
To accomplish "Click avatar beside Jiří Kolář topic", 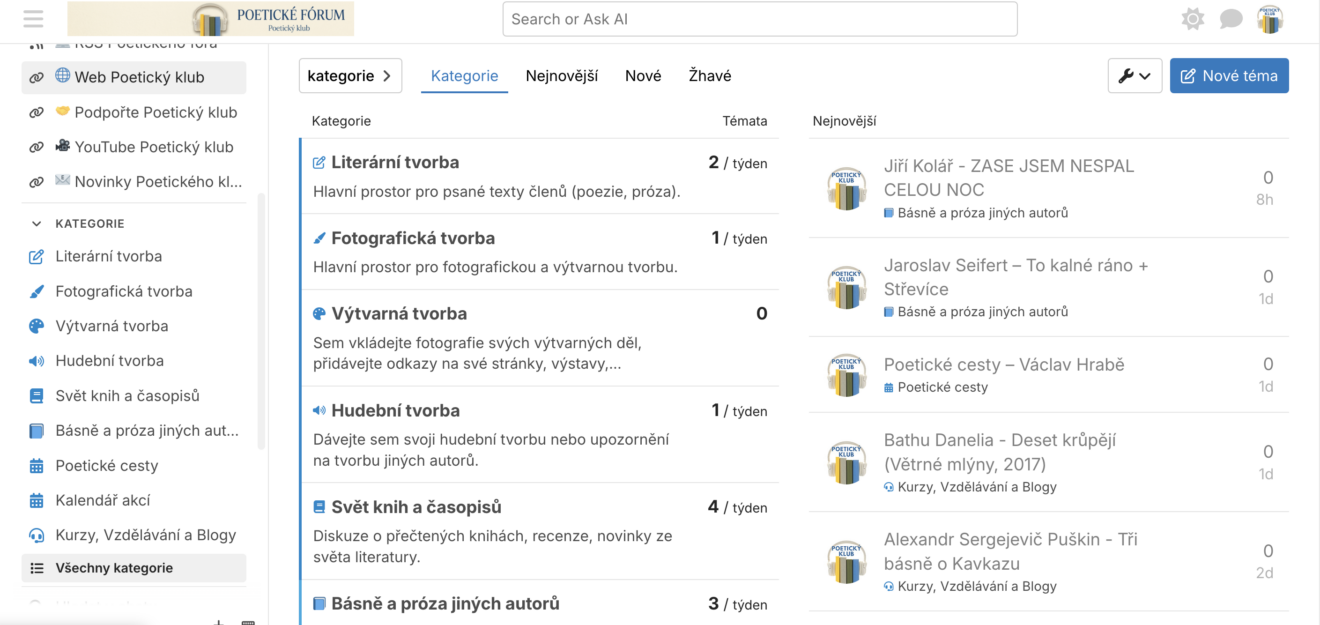I will (847, 188).
